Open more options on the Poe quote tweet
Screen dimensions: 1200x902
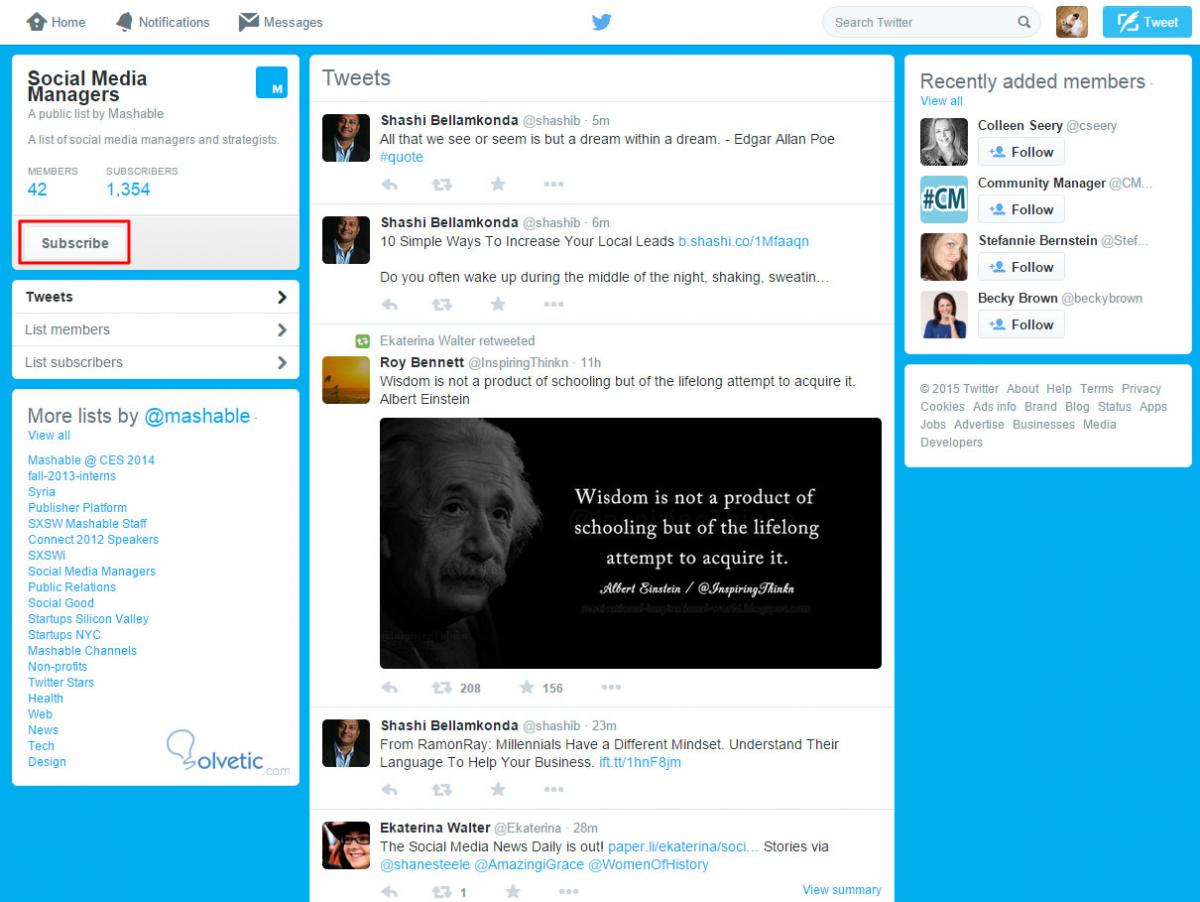tap(554, 184)
